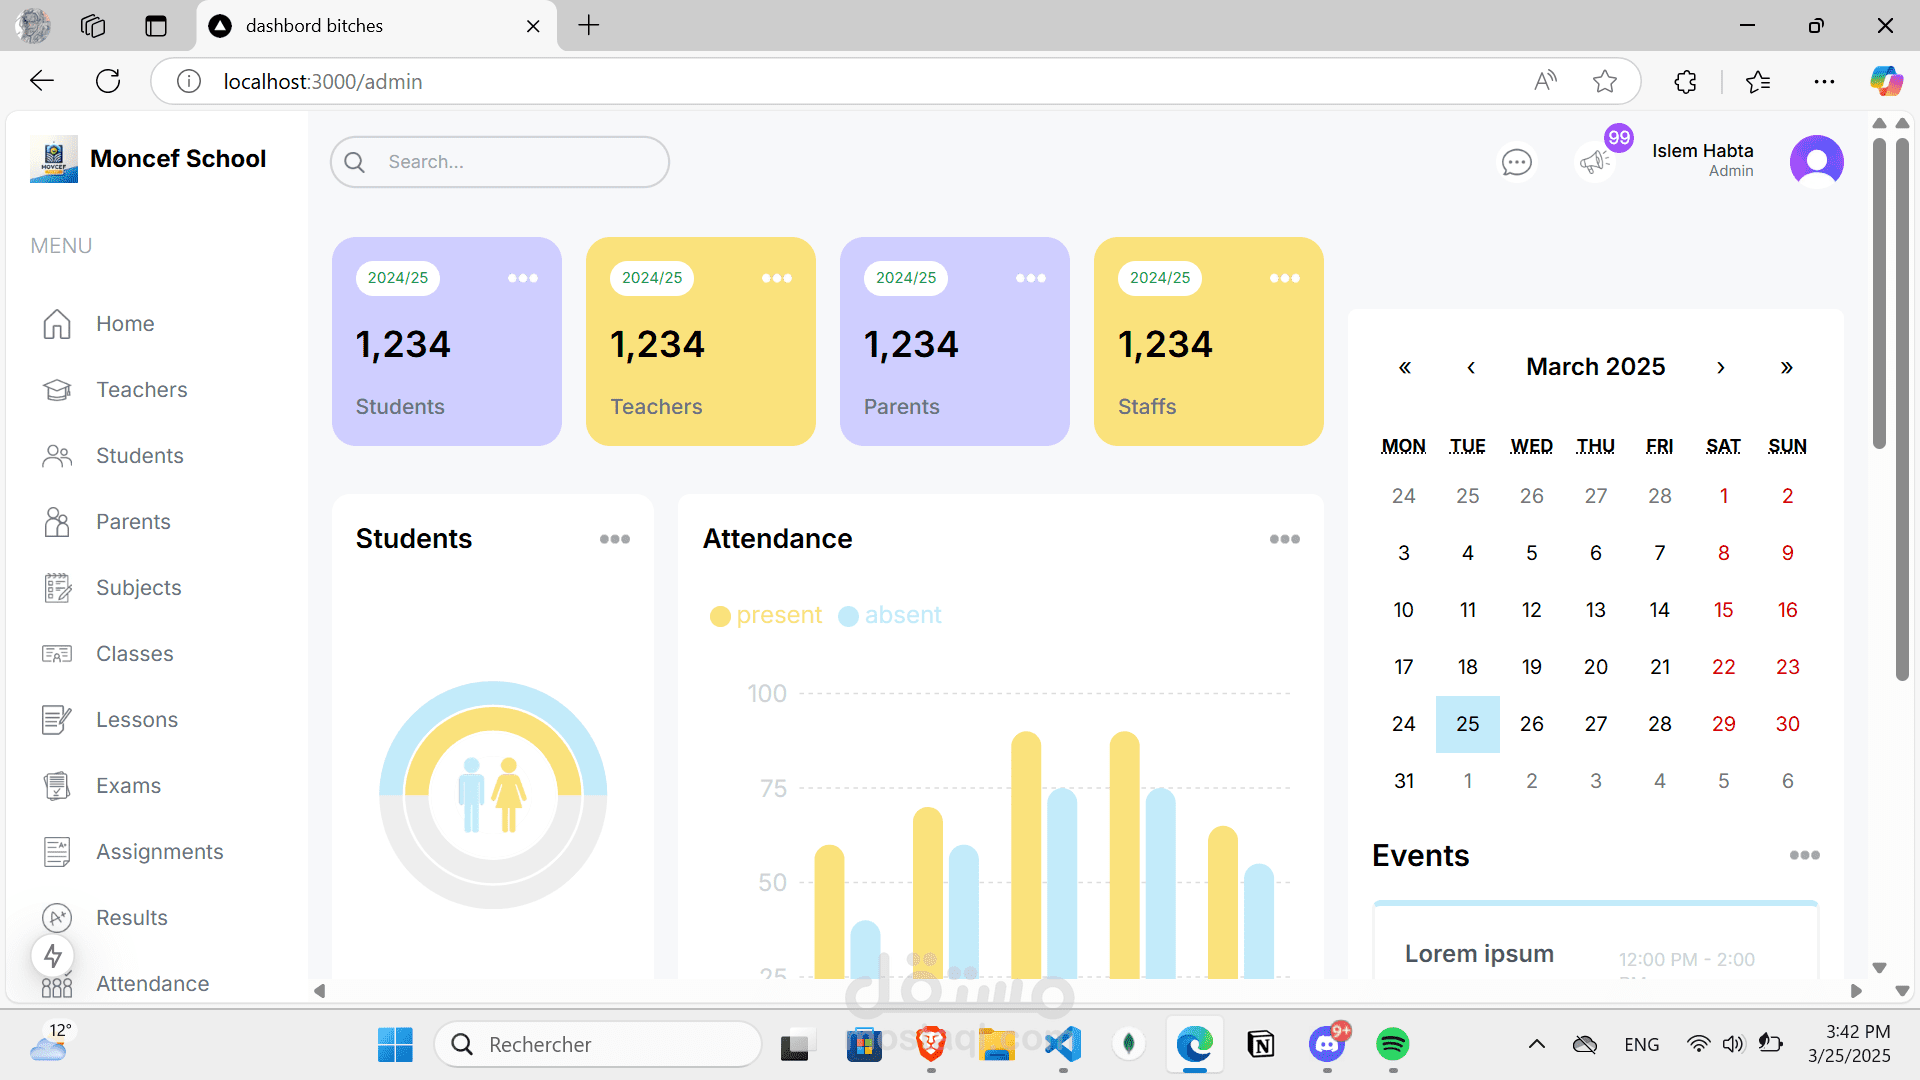Select March 25 on the calendar
This screenshot has height=1080, width=1920.
point(1467,724)
